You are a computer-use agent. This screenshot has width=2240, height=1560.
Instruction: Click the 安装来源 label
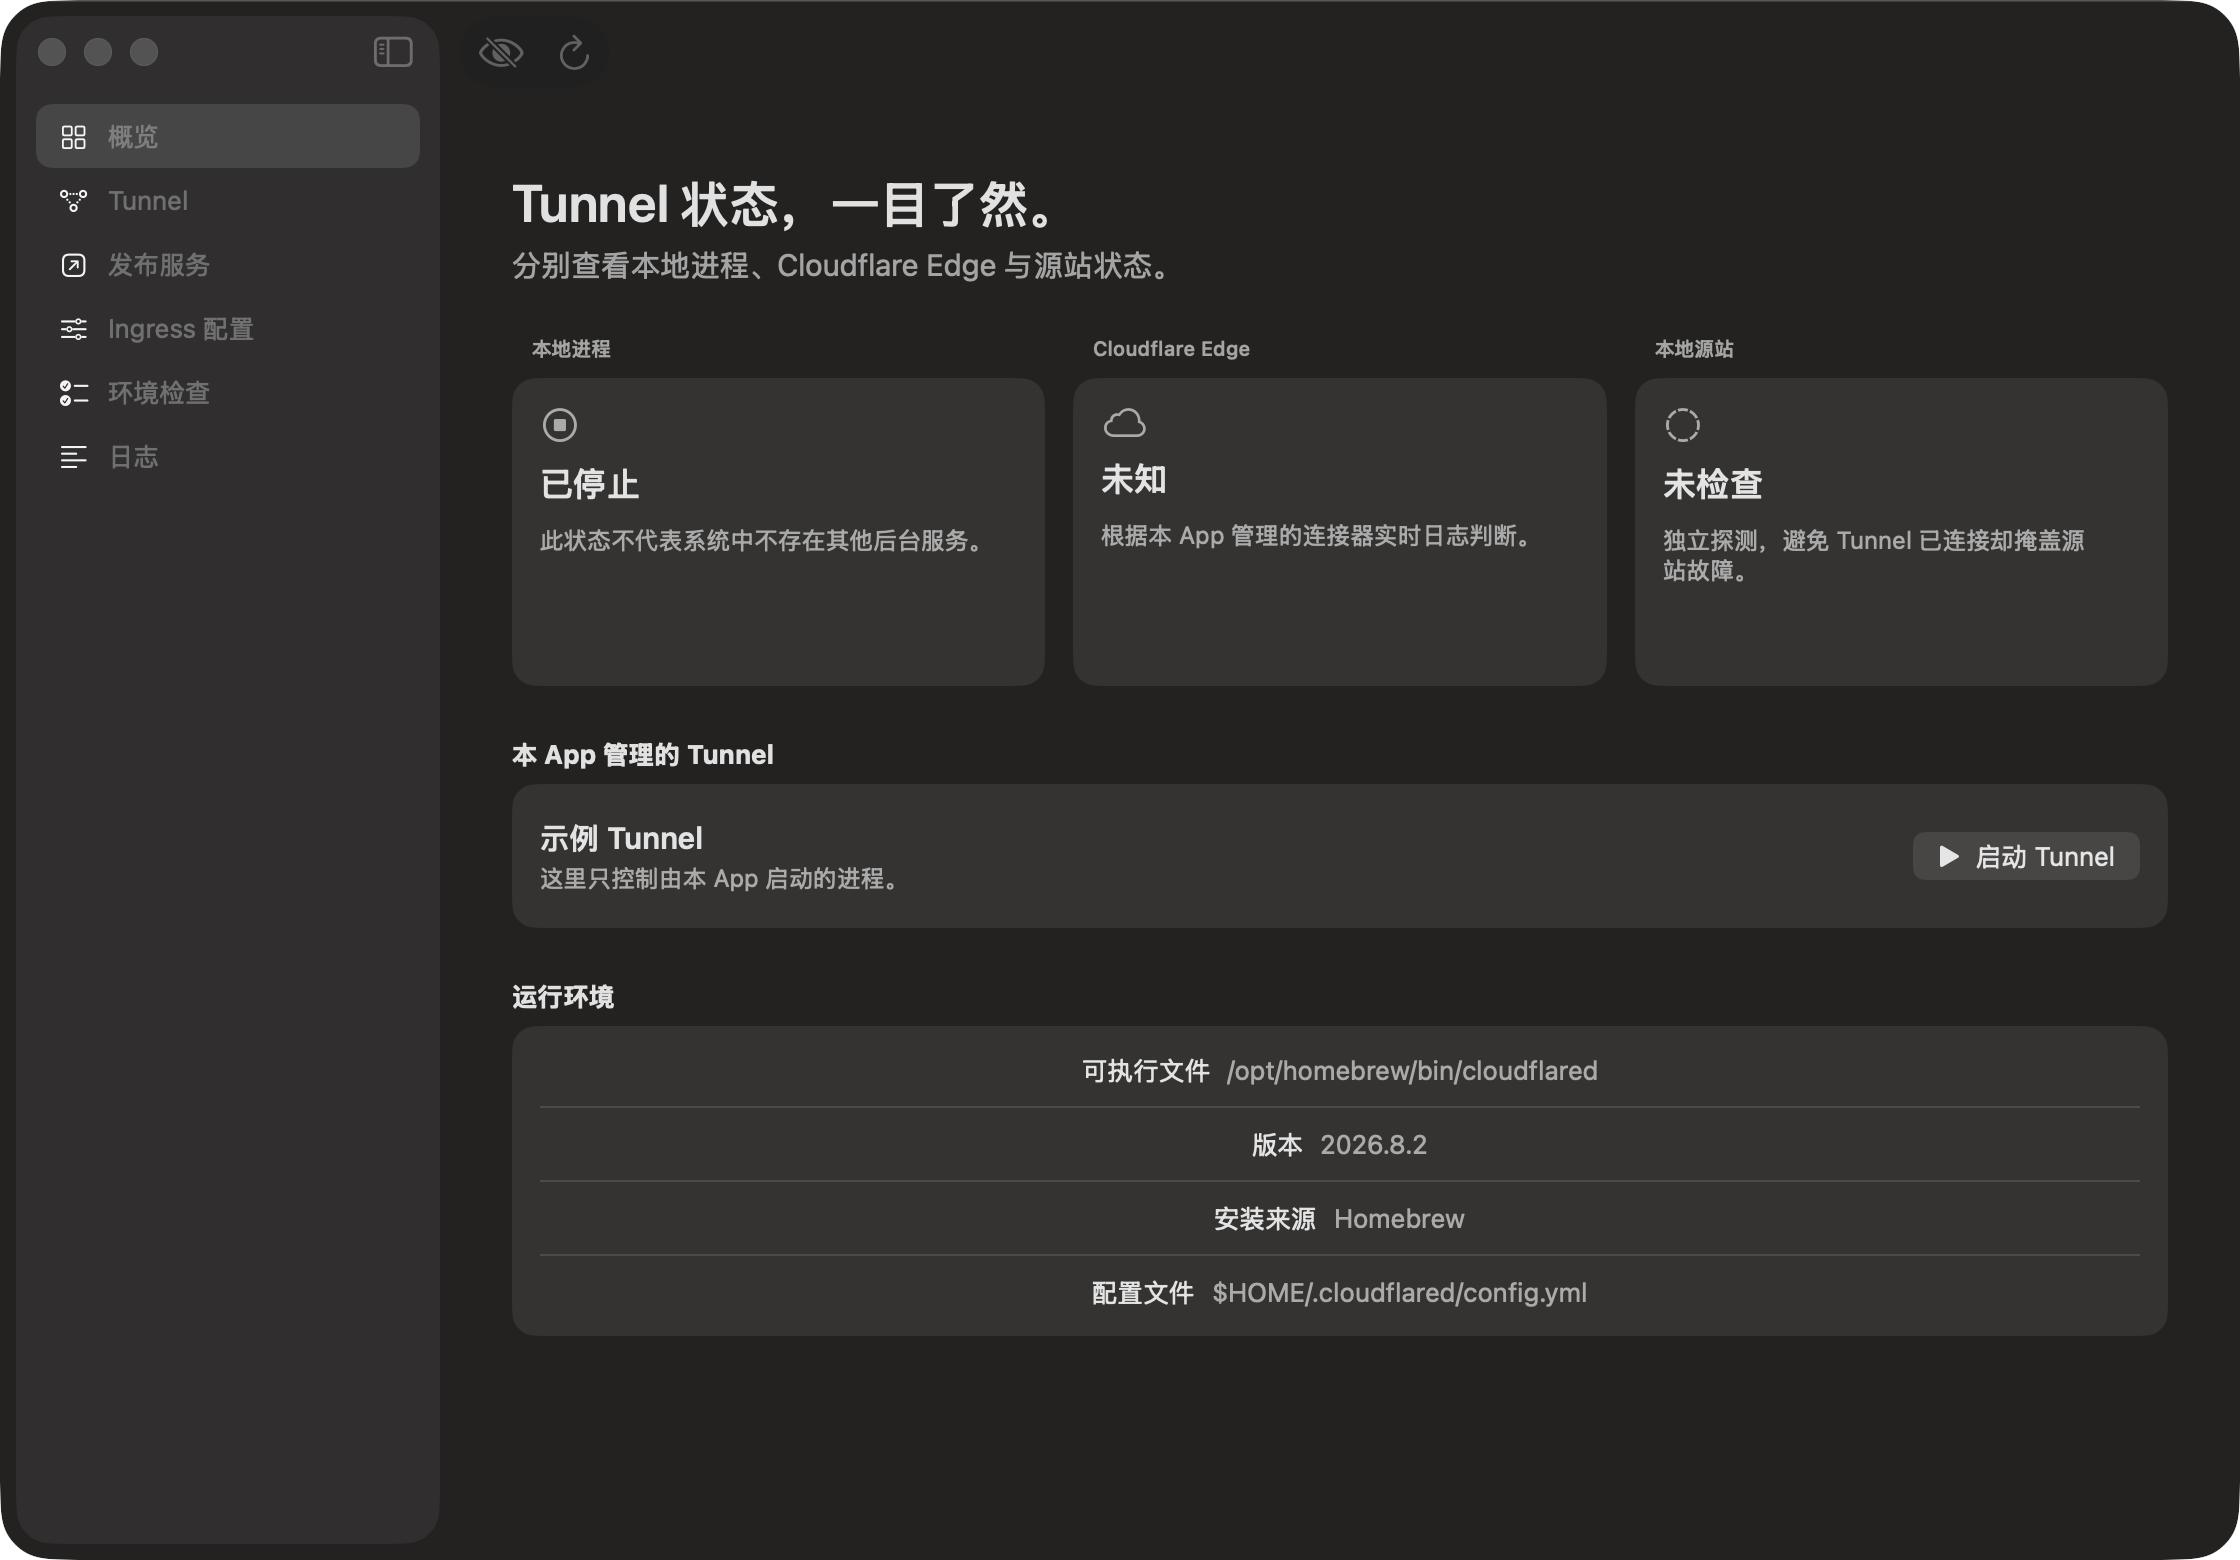tap(1265, 1219)
